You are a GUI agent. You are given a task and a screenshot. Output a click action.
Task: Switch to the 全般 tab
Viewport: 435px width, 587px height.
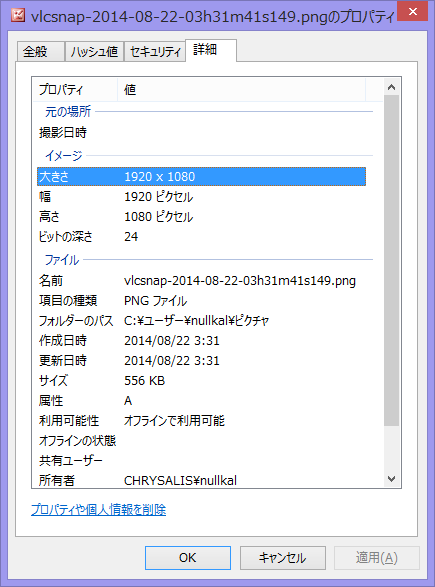tap(40, 51)
